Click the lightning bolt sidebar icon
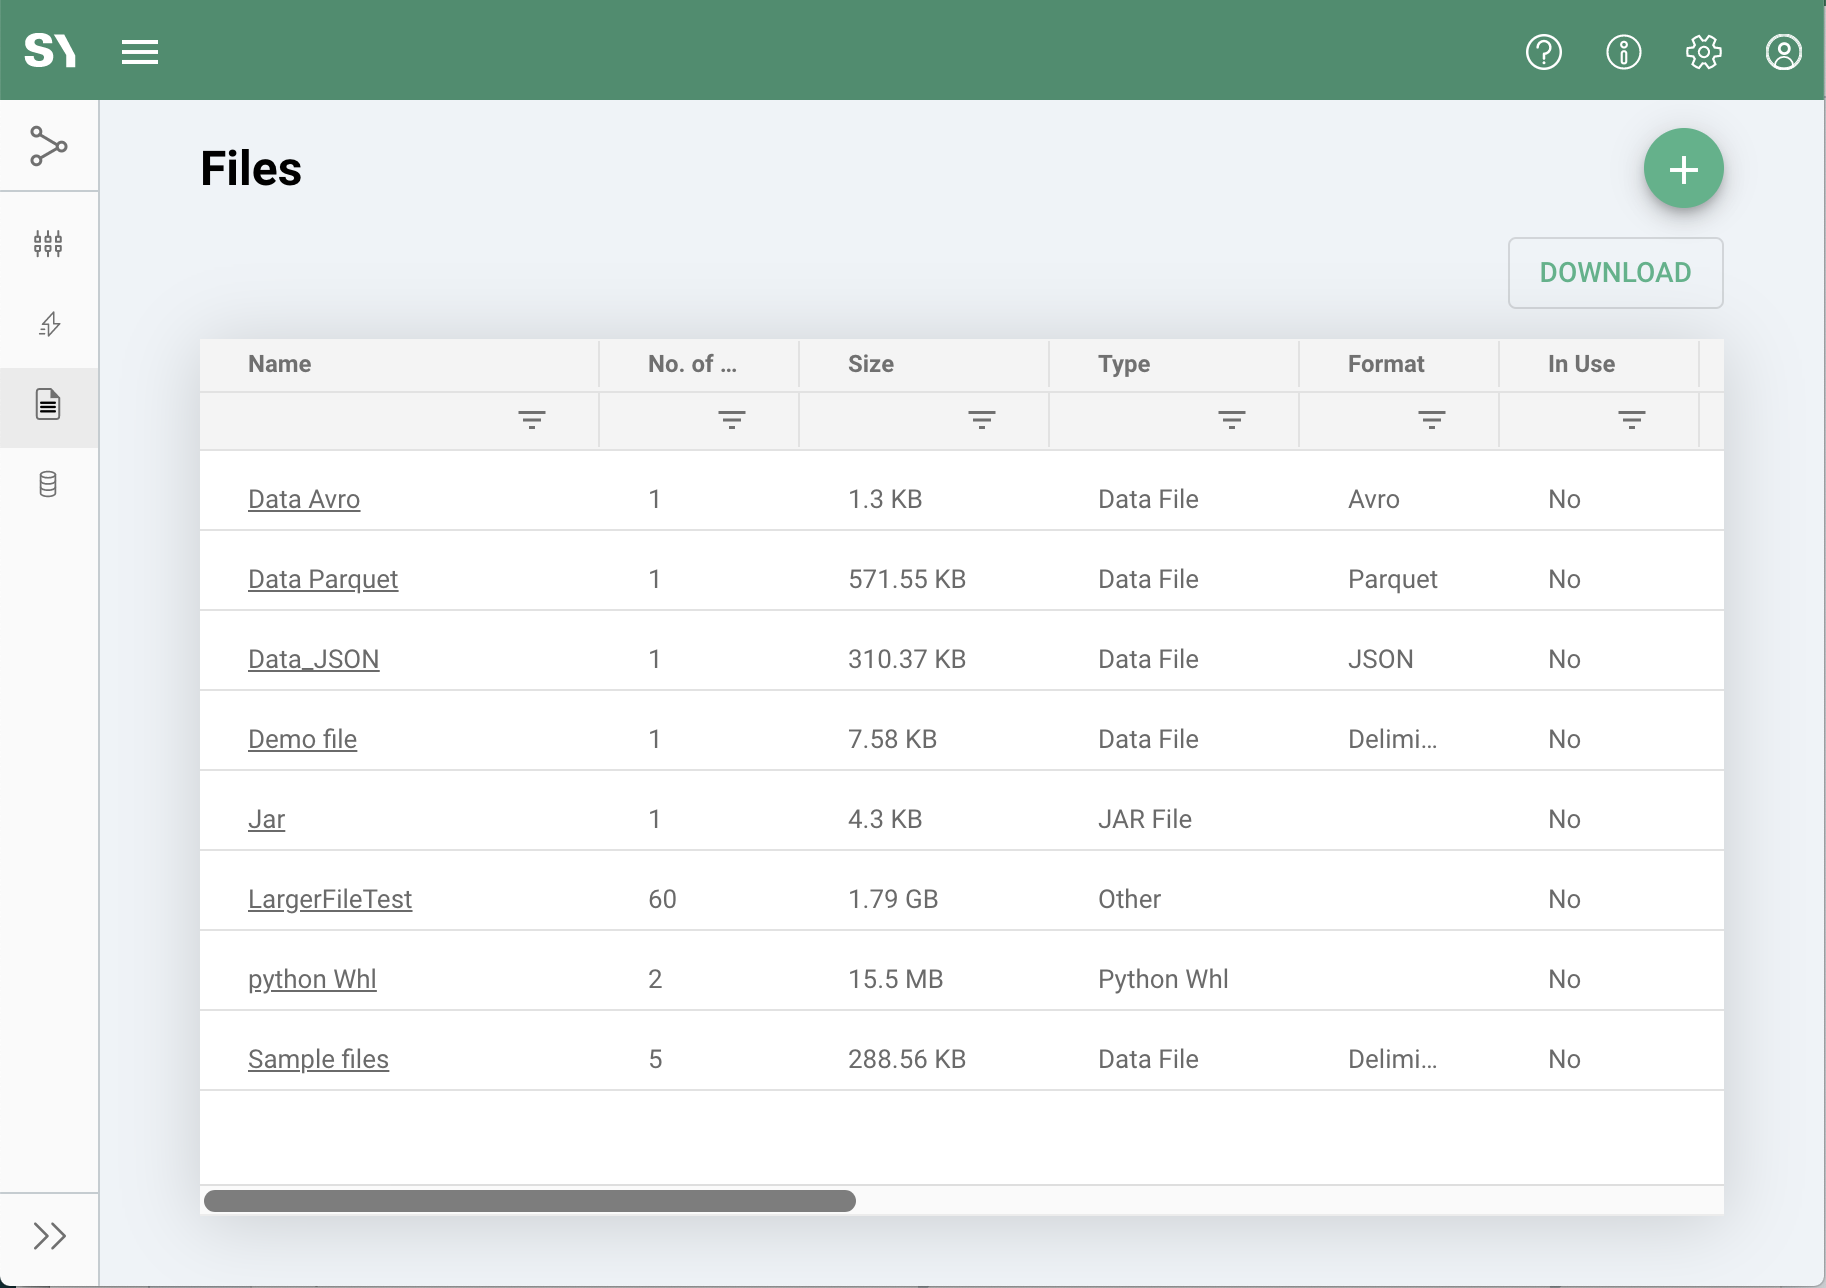 point(48,324)
